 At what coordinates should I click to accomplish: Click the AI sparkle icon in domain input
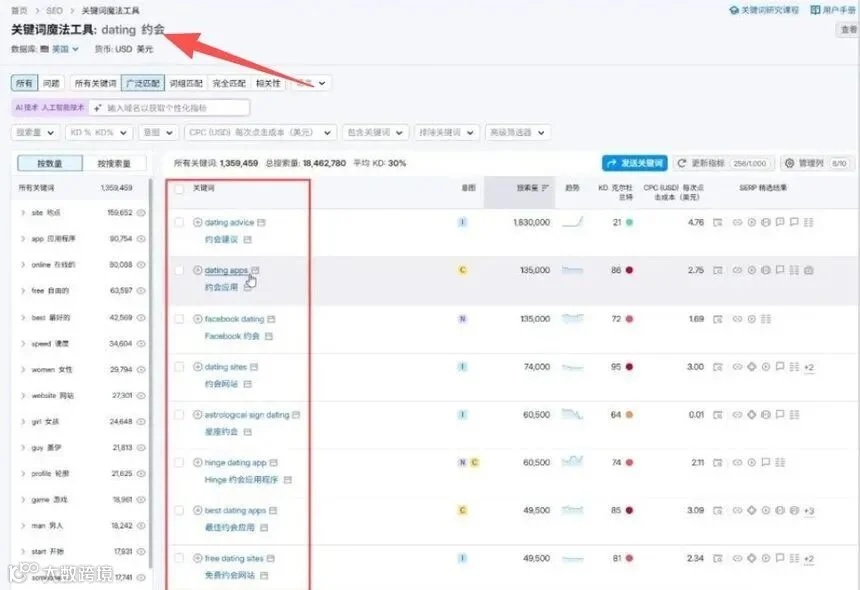click(98, 108)
